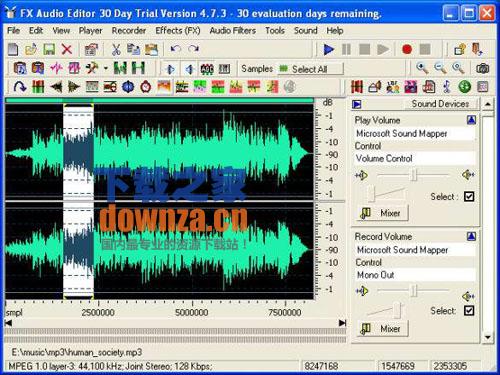This screenshot has width=500, height=375.
Task: Click the timeline left scroll arrow
Action: tap(8, 323)
